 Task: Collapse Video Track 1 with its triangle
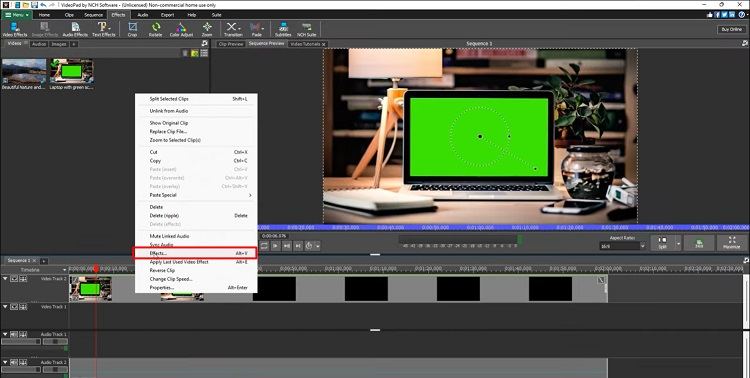(6, 307)
